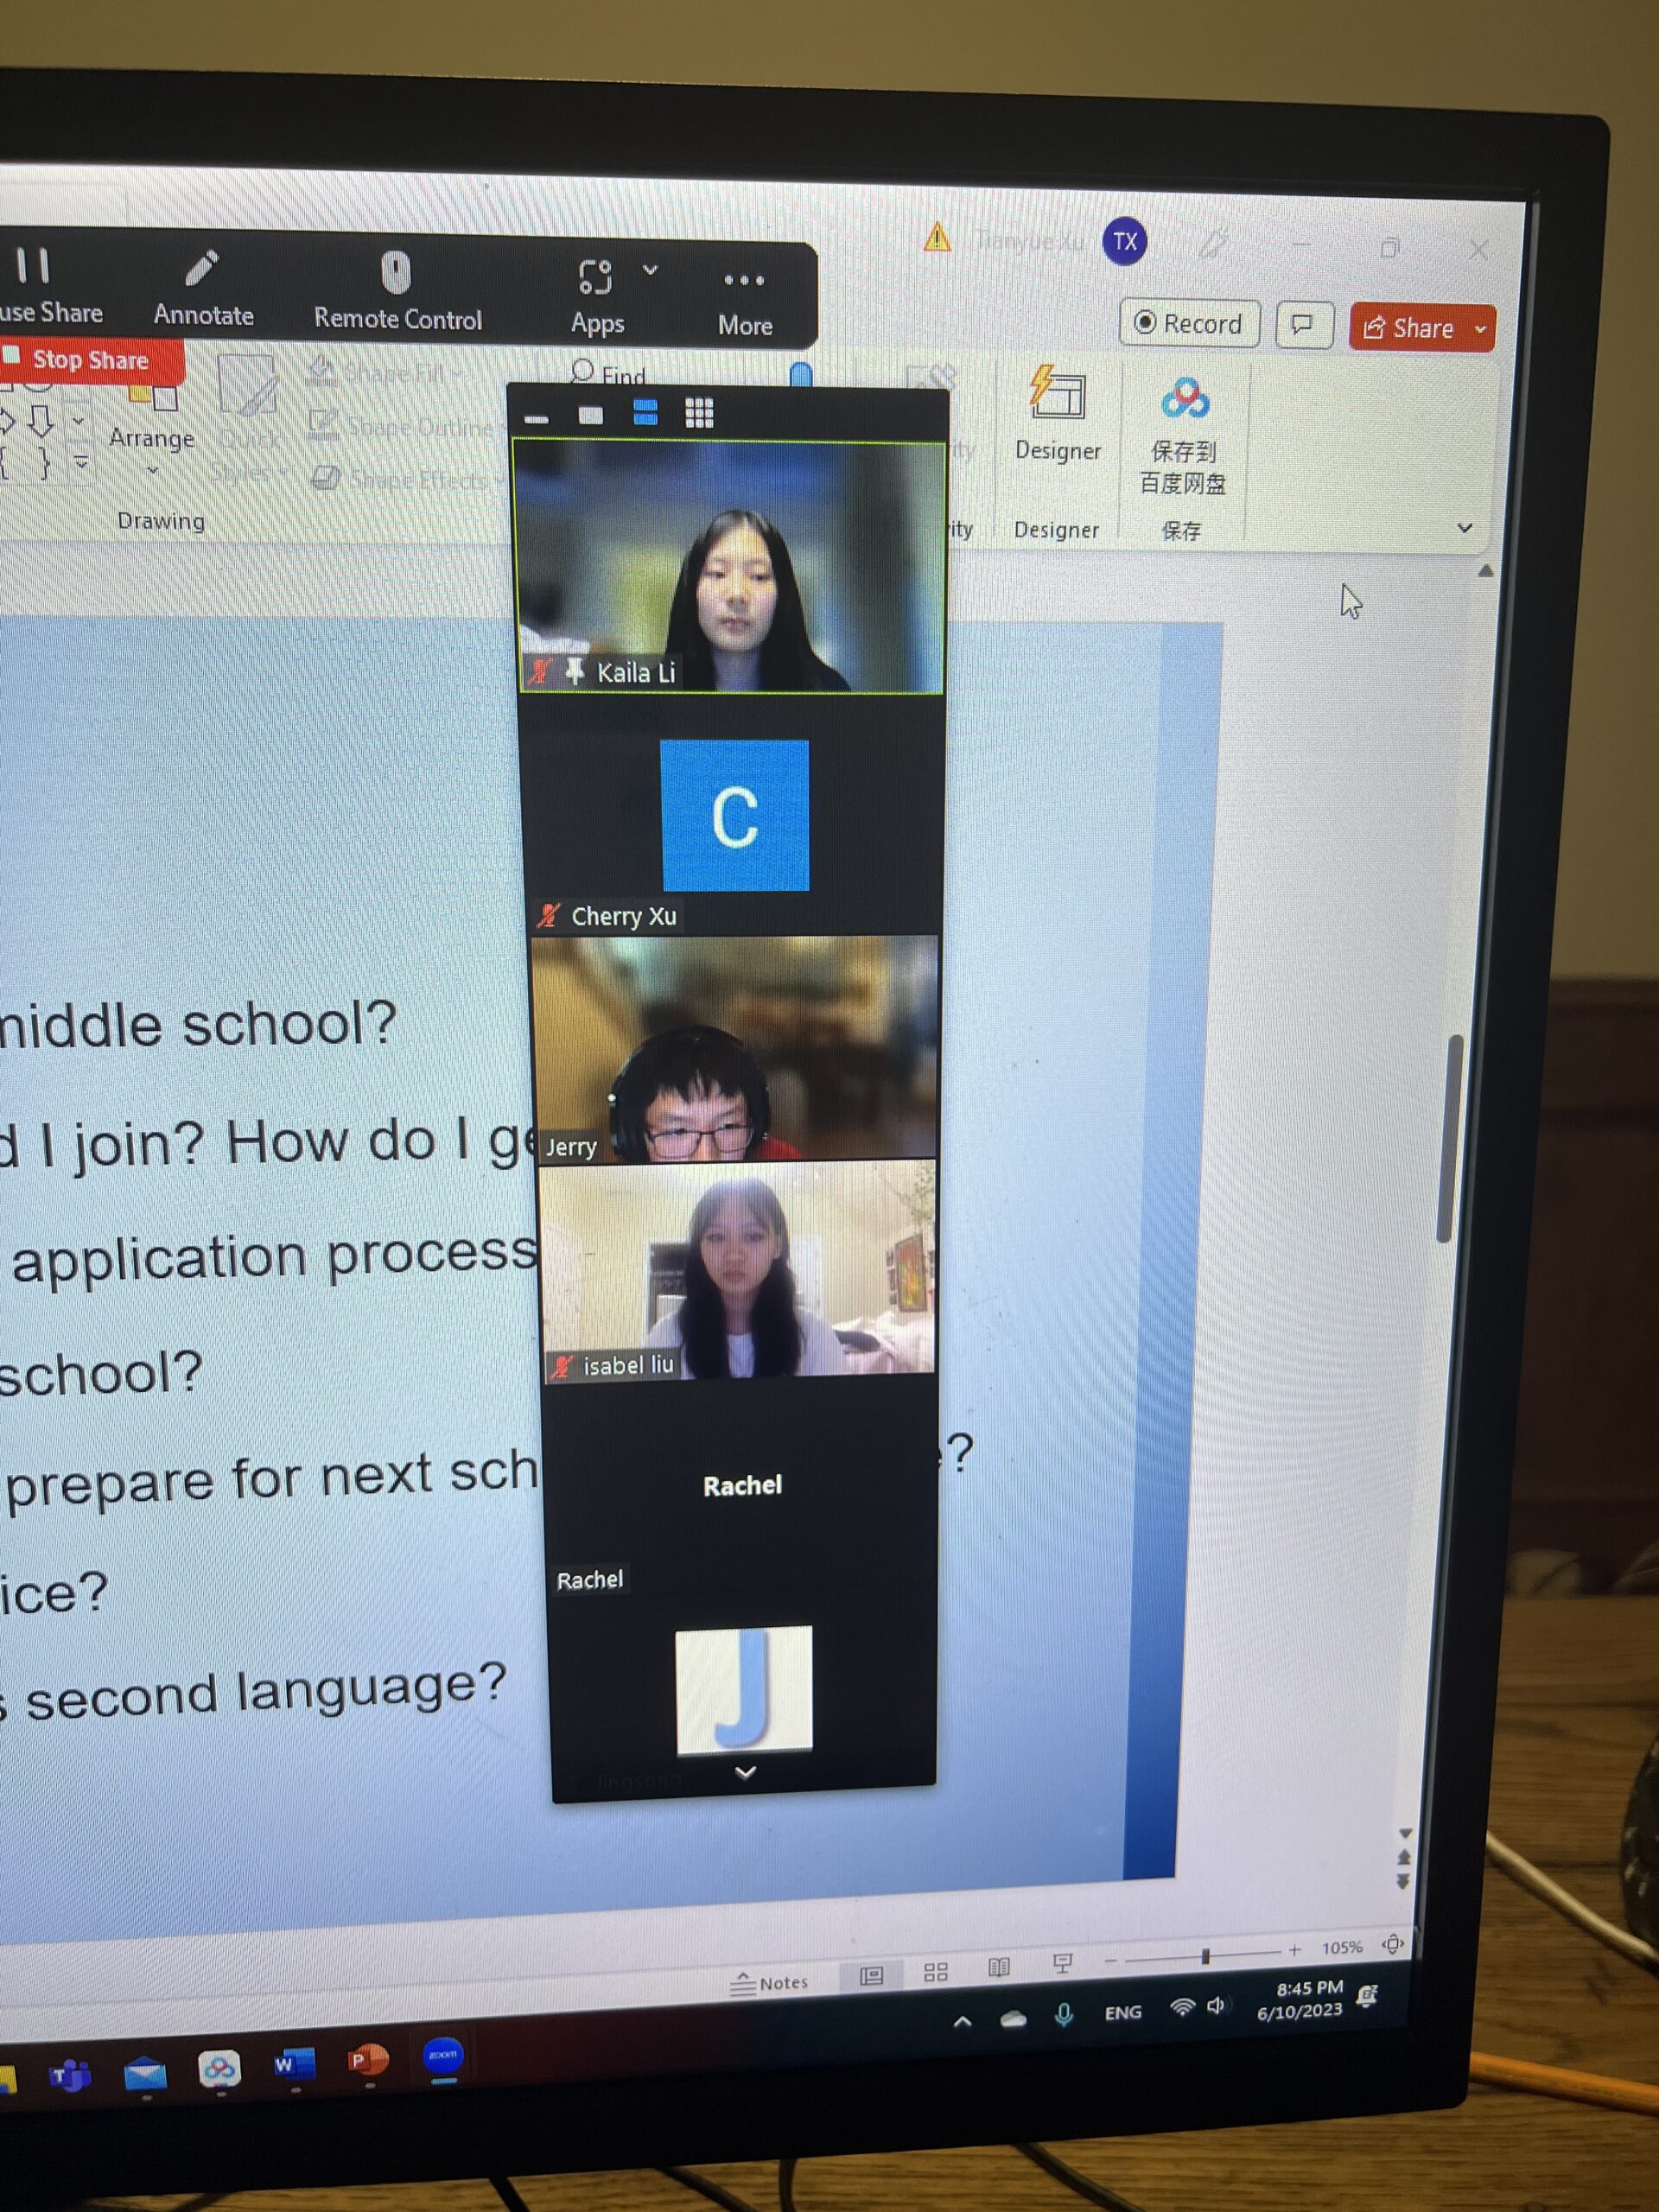
Task: Open the Zoom Apps panel
Action: 596,296
